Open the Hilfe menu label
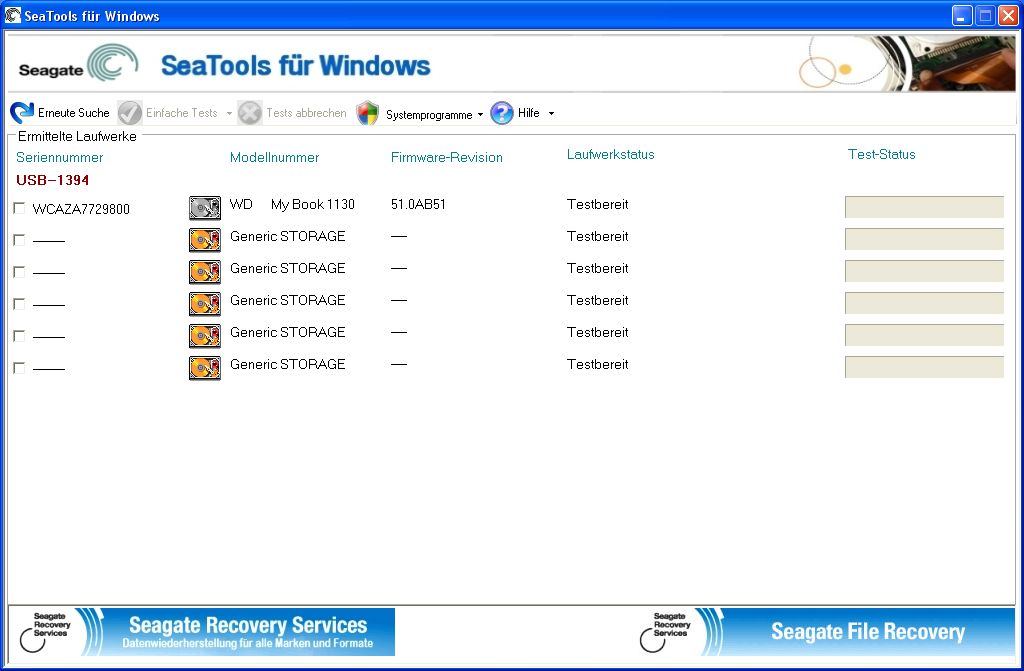Image resolution: width=1024 pixels, height=671 pixels. click(x=528, y=113)
